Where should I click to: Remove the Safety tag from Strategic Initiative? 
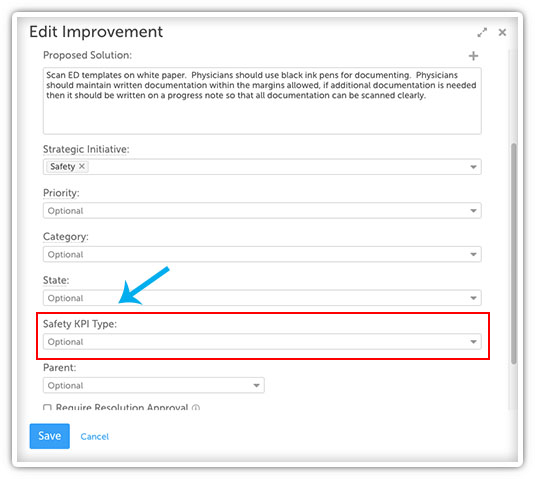point(82,166)
